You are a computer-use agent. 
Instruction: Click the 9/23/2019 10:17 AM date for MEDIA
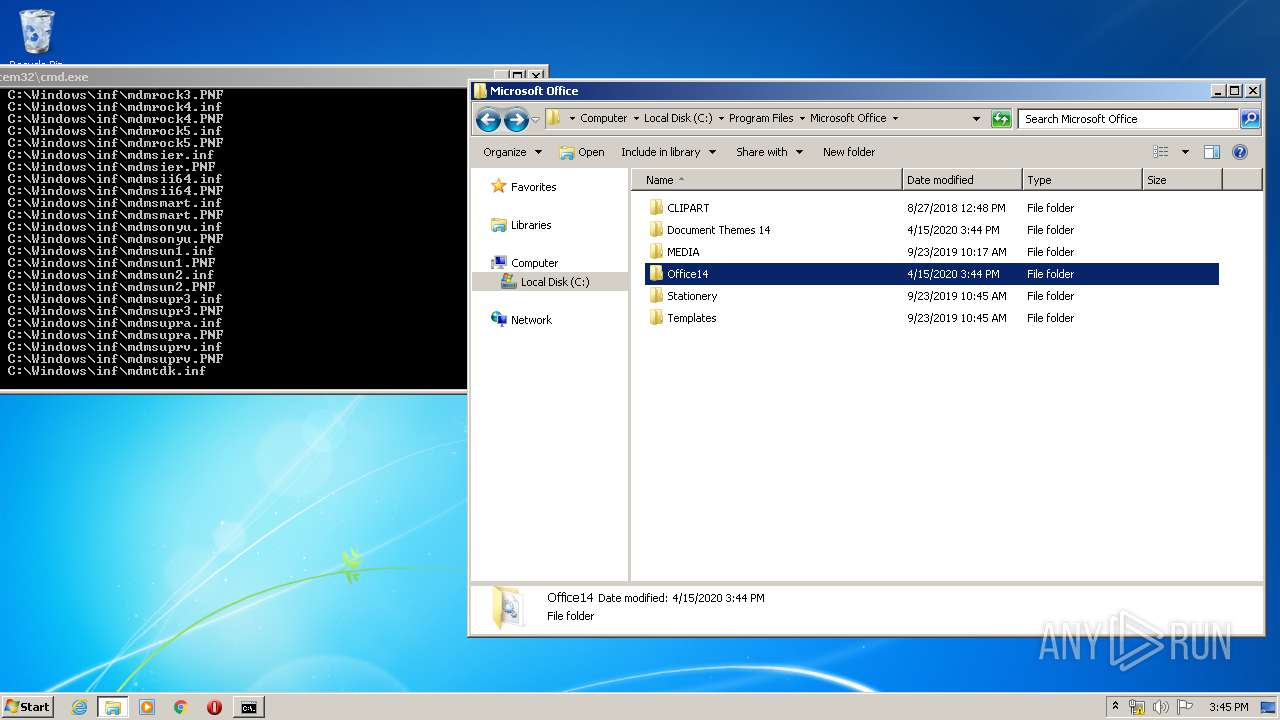tap(957, 252)
